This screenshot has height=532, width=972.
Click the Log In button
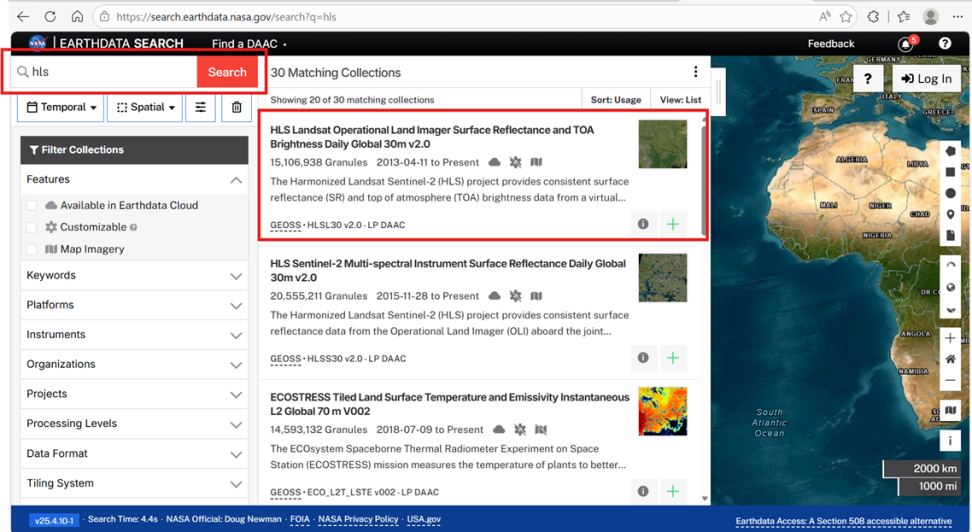tap(926, 79)
